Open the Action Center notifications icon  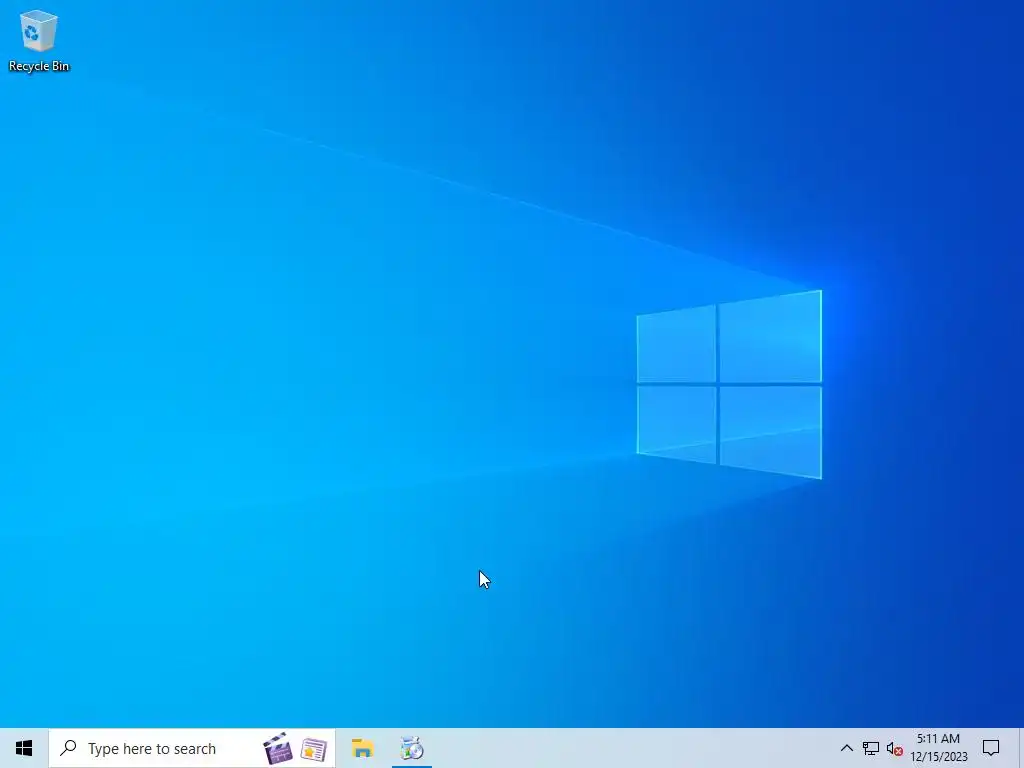pyautogui.click(x=991, y=748)
